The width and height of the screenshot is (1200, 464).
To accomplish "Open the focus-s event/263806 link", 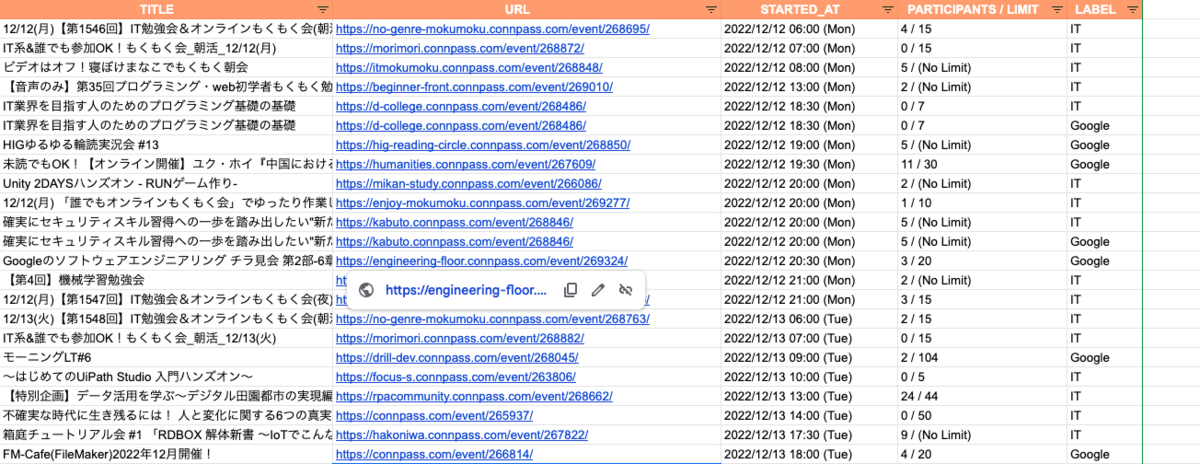I will pyautogui.click(x=456, y=377).
